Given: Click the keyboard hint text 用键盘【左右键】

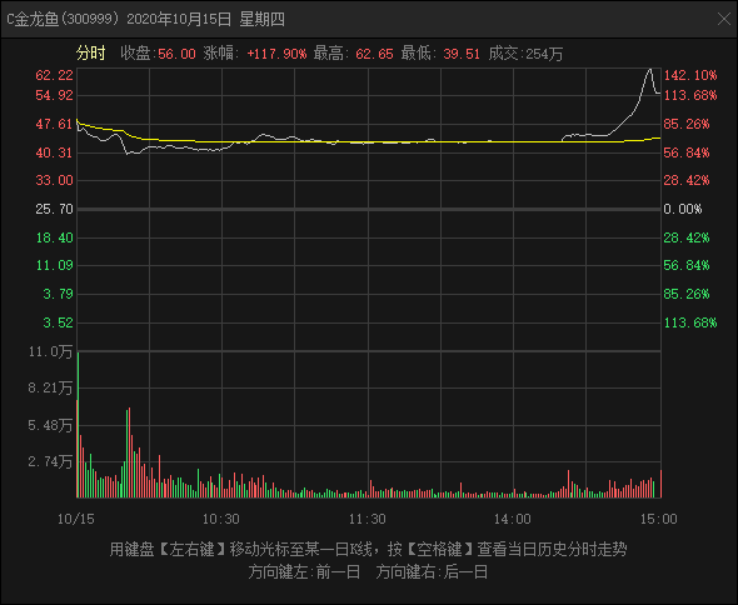Looking at the screenshot, I should click(169, 549).
